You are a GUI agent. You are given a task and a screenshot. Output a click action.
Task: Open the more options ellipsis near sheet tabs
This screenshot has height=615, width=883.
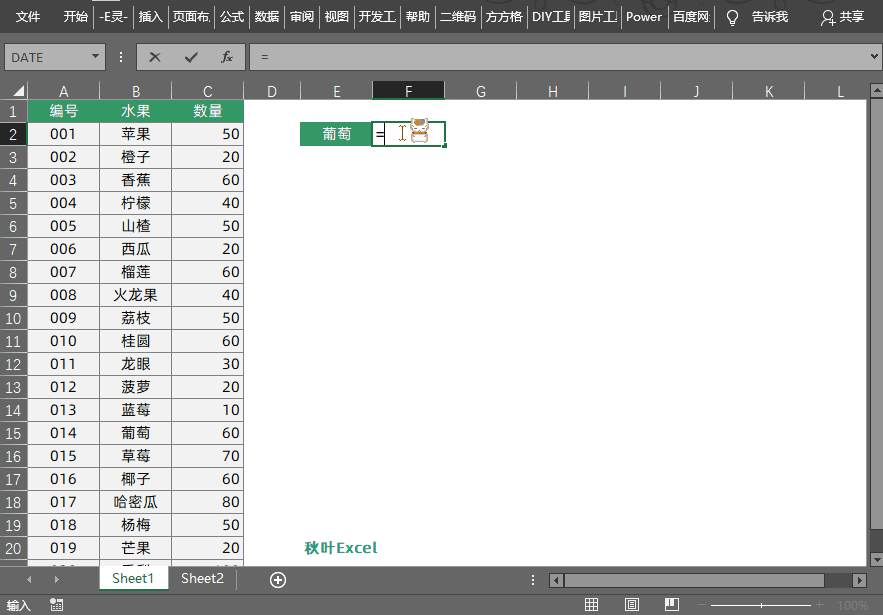[531, 579]
